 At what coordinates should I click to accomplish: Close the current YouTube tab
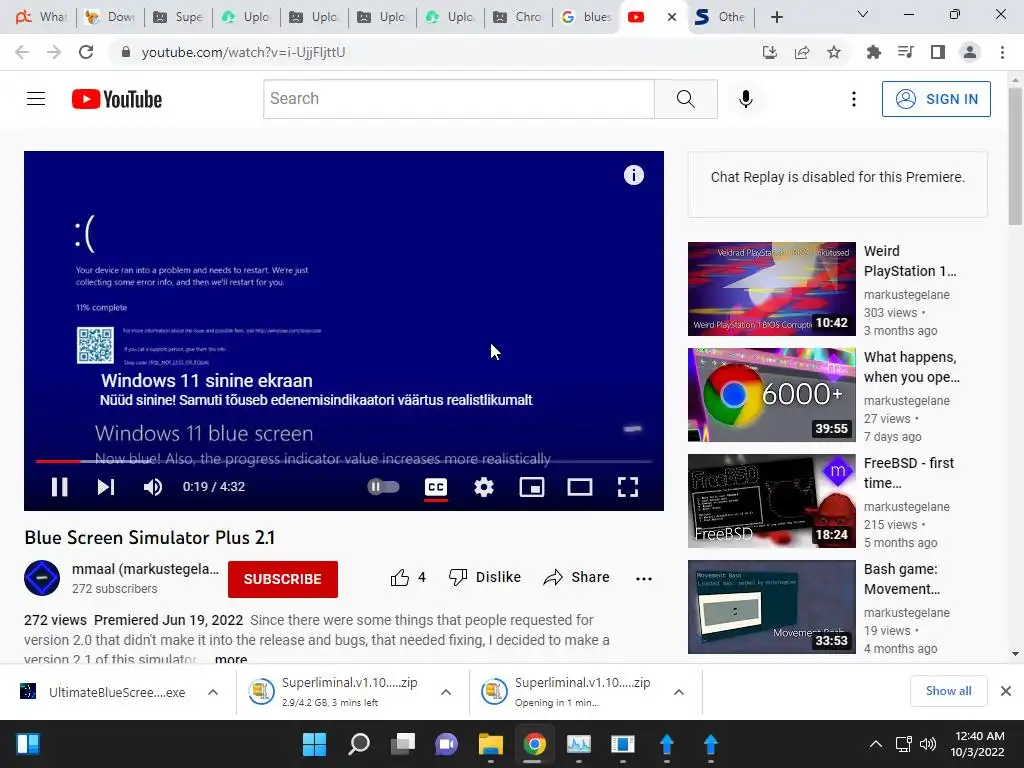(671, 17)
